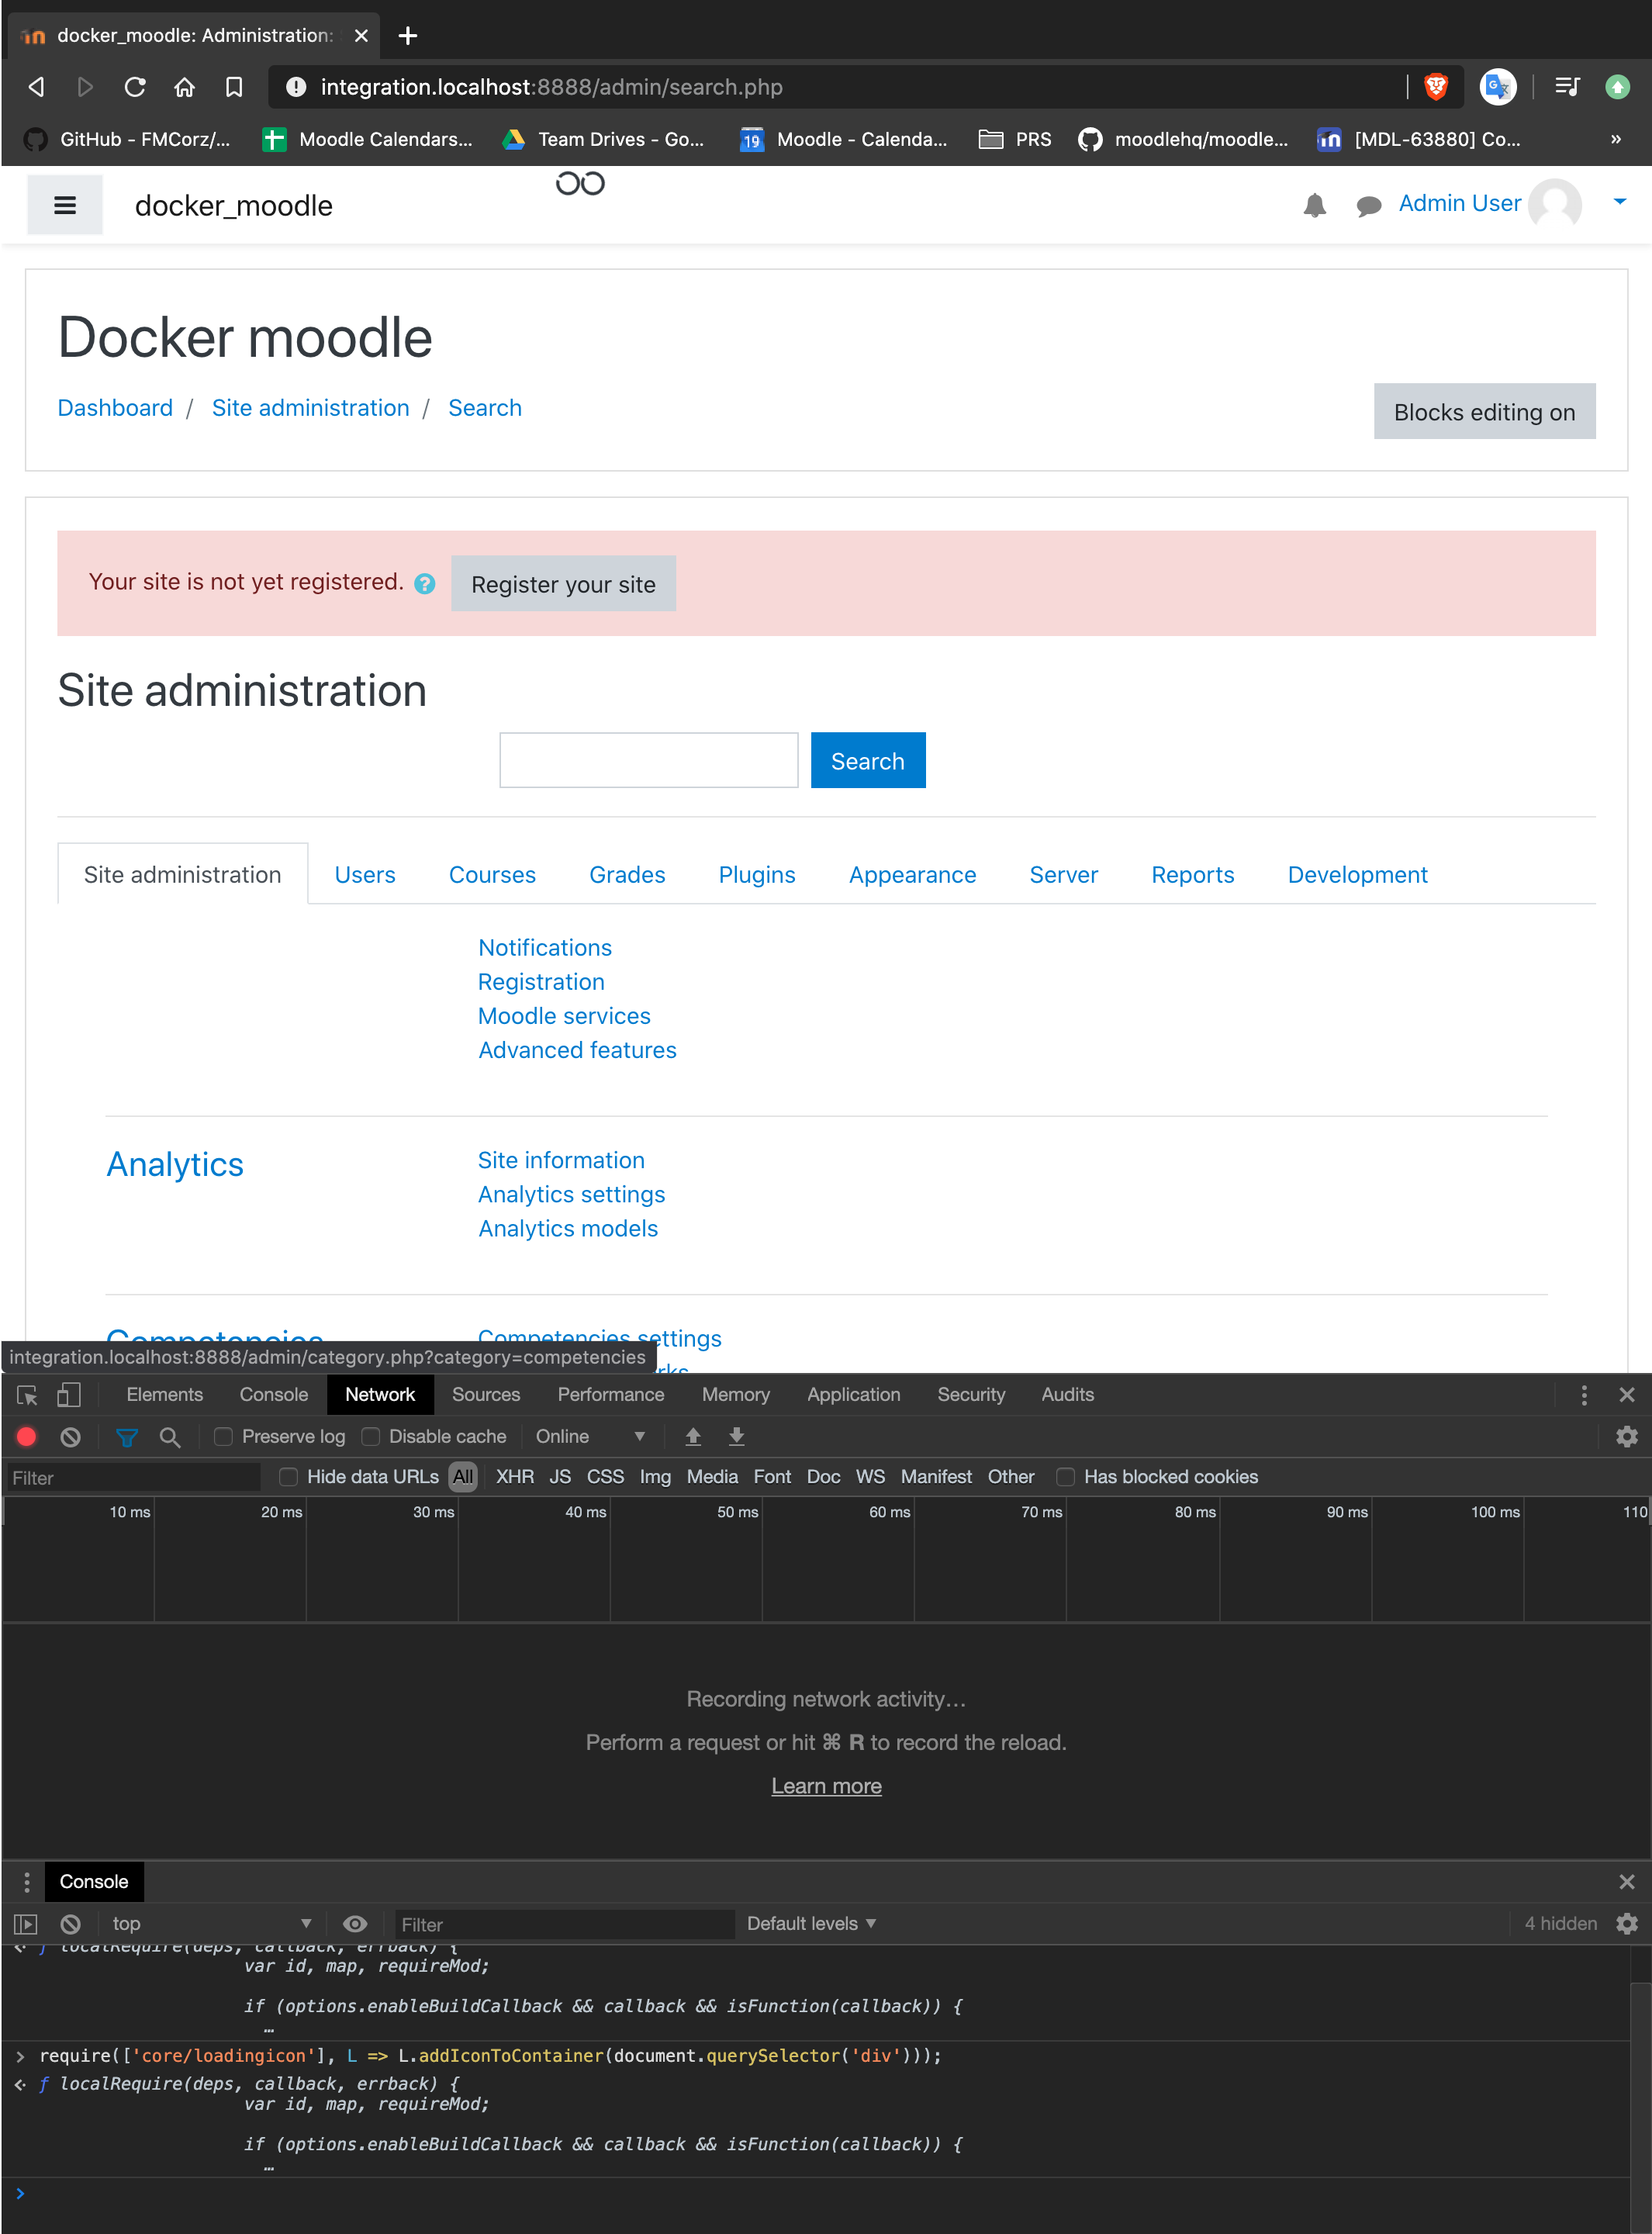Bookmark this page icon

[x=234, y=87]
